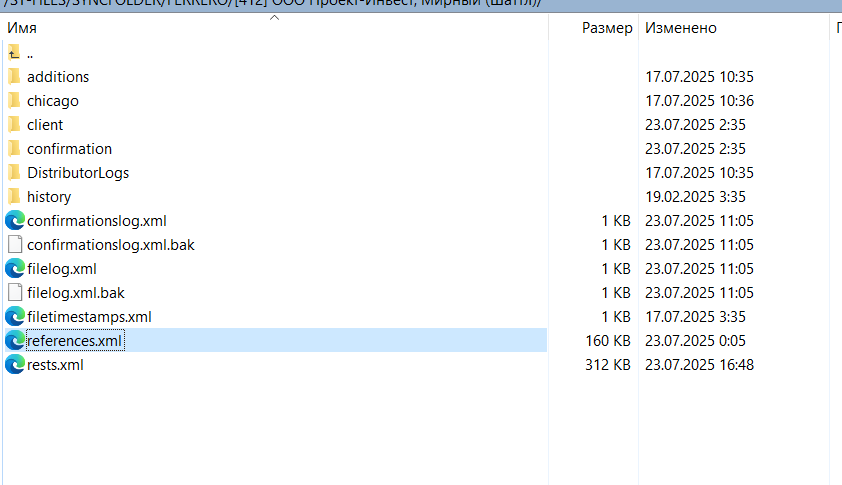Screen dimensions: 842x485
Task: Click the 1 KB size of filelog.xml
Action: [616, 269]
